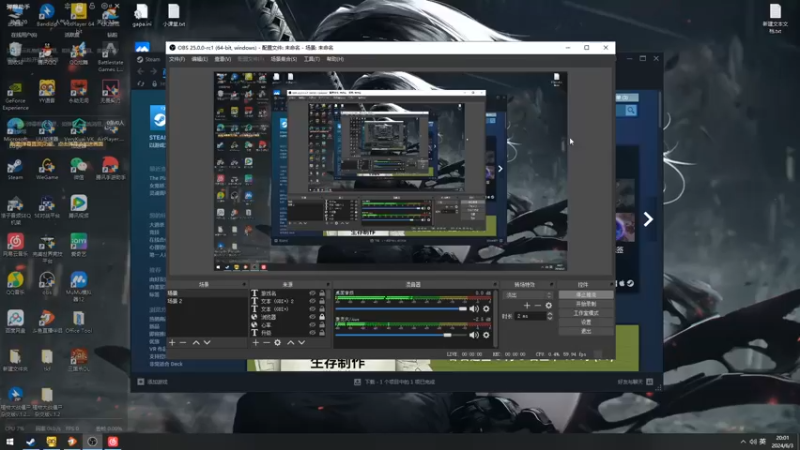Open Office Tool desktop icon

(x=79, y=321)
